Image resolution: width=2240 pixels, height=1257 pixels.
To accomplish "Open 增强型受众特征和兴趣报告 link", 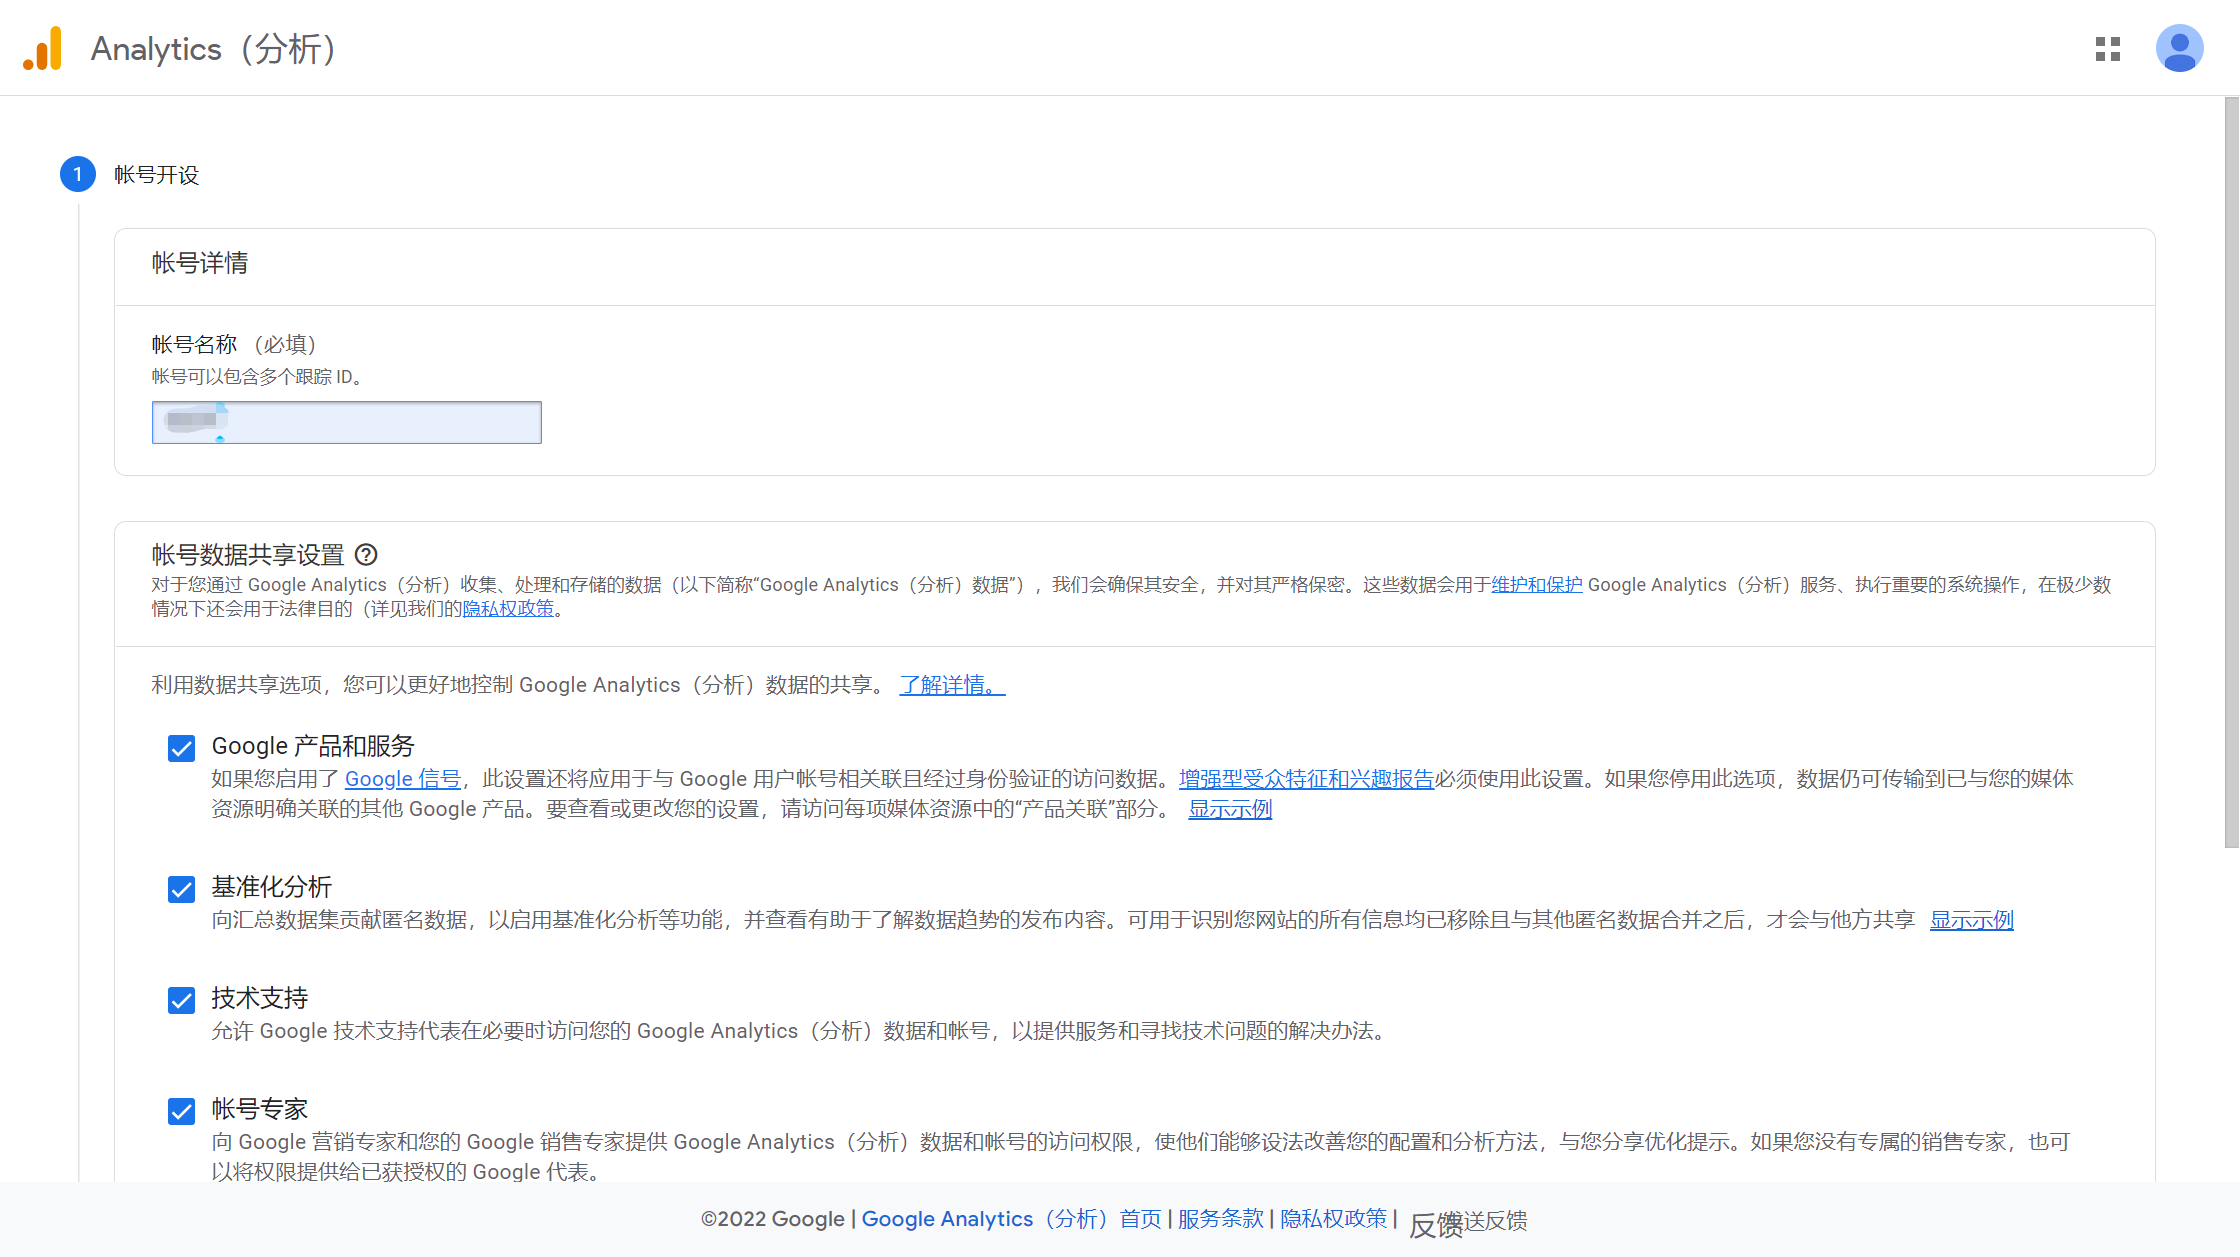I will (x=1305, y=779).
